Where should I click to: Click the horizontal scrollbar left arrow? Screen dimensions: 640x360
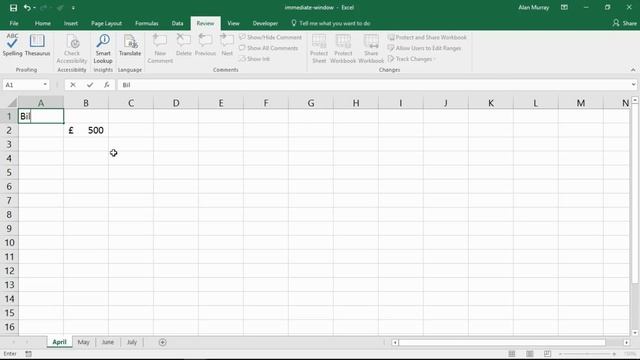click(395, 342)
